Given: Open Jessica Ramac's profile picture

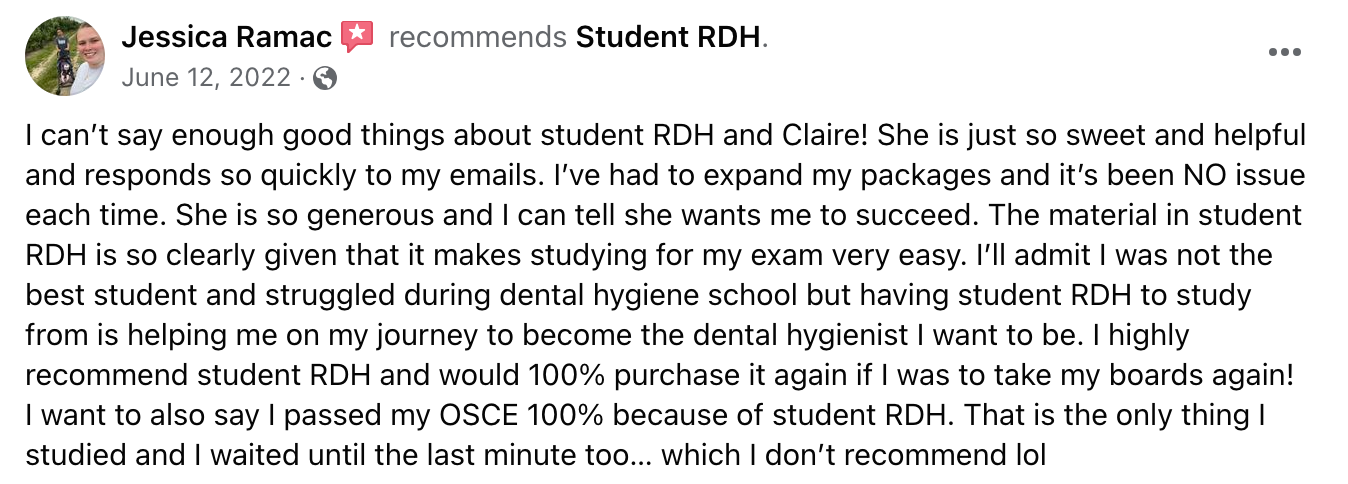Looking at the screenshot, I should 65,56.
